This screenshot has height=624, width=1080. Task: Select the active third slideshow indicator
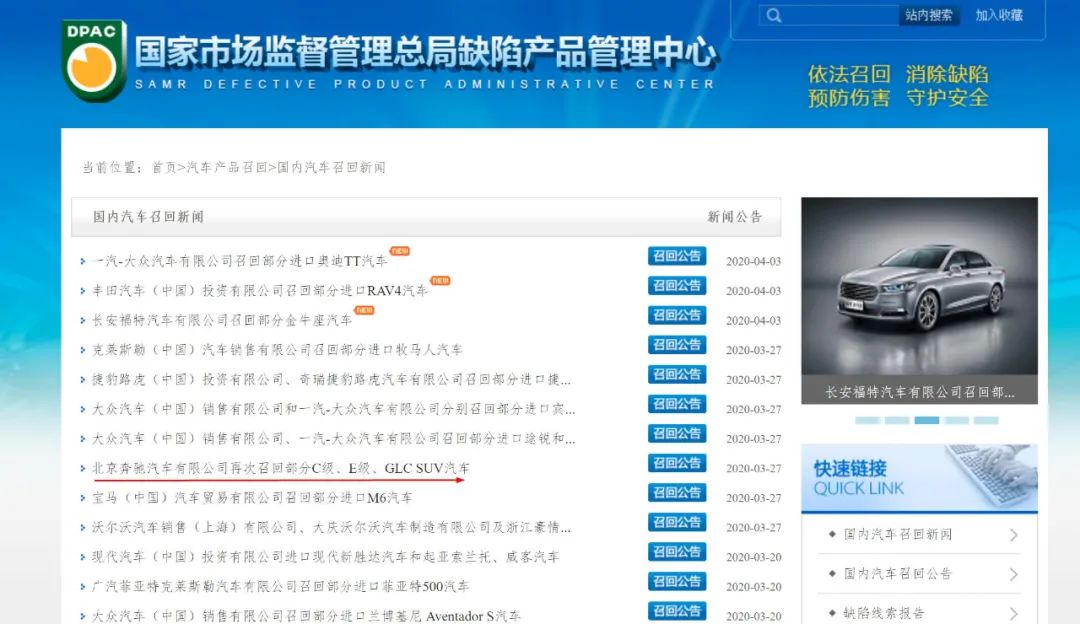[x=926, y=420]
